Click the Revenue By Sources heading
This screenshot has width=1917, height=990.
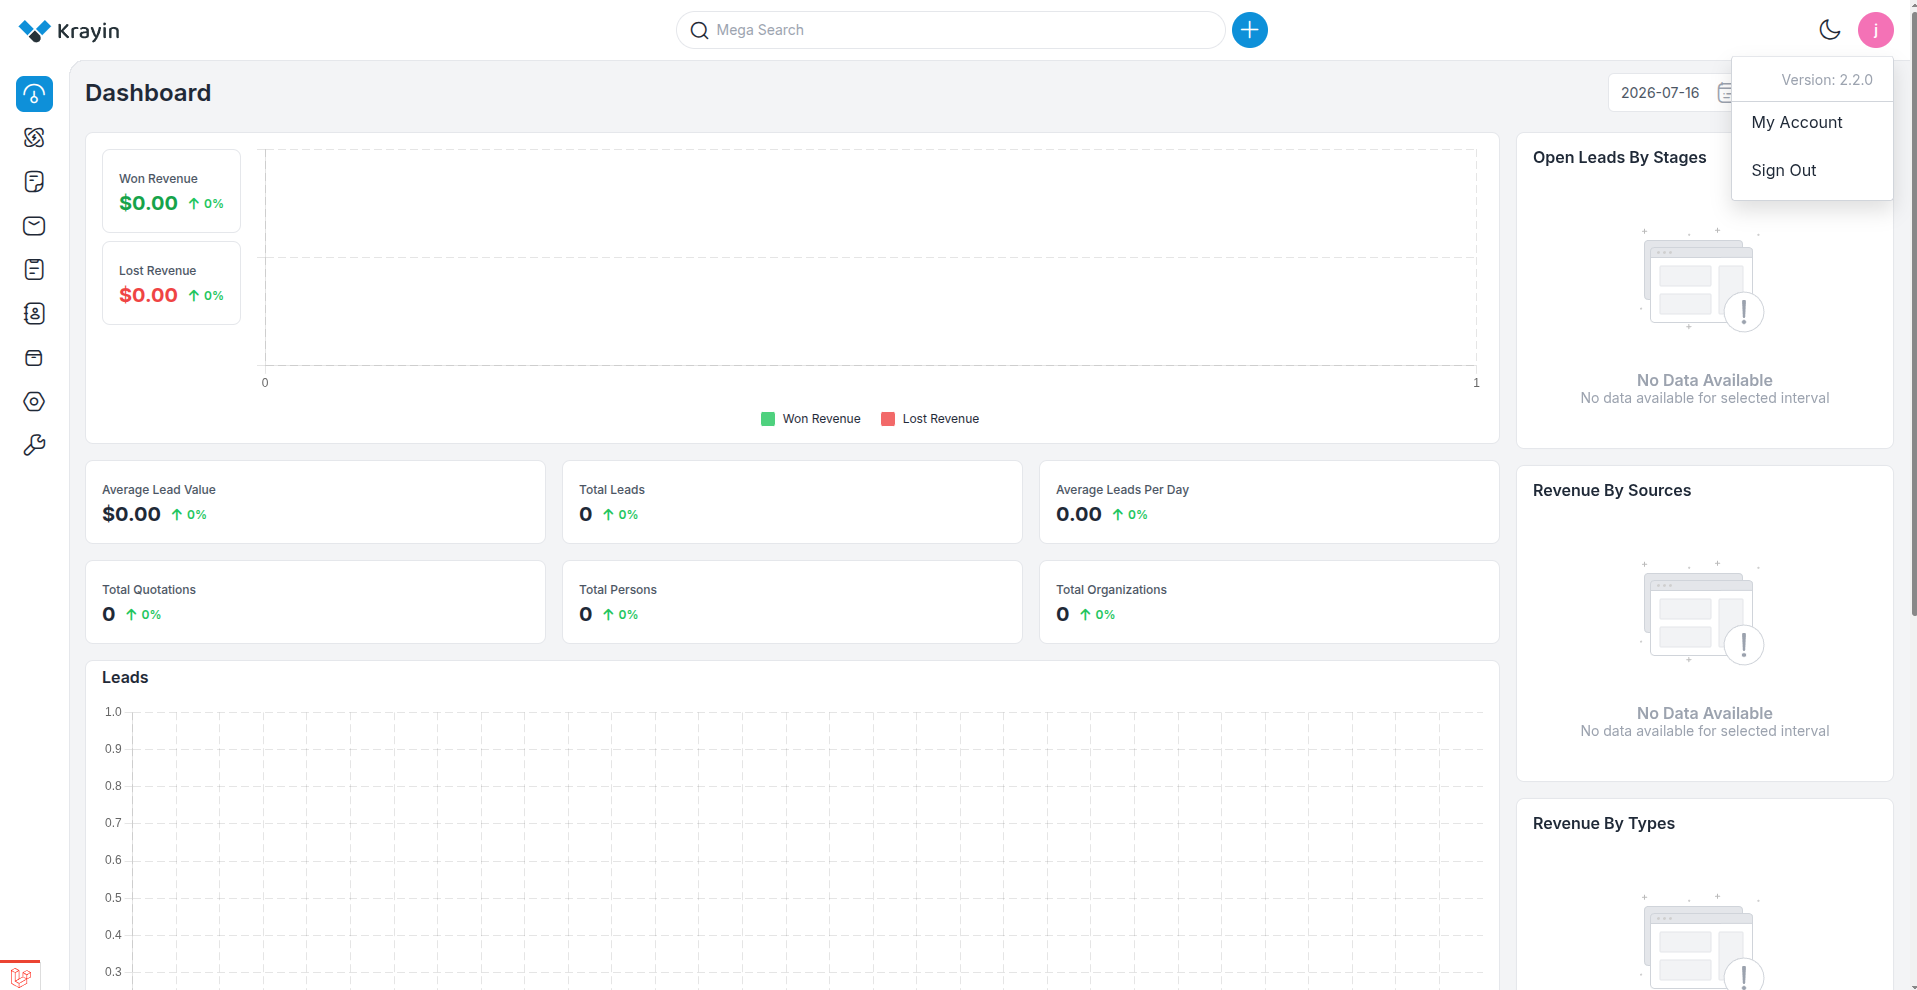tap(1612, 491)
